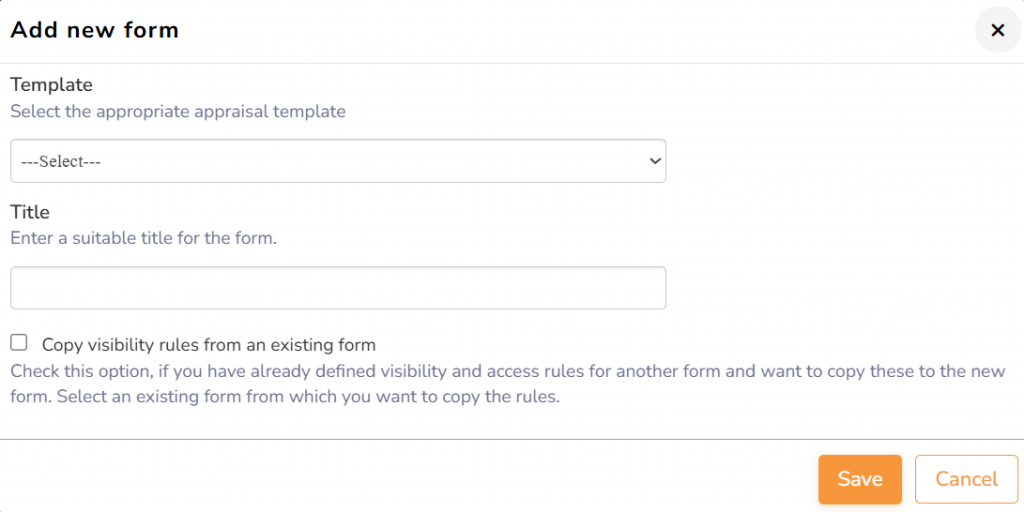The image size is (1024, 512).
Task: Click the X icon in dialog header
Action: point(997,30)
